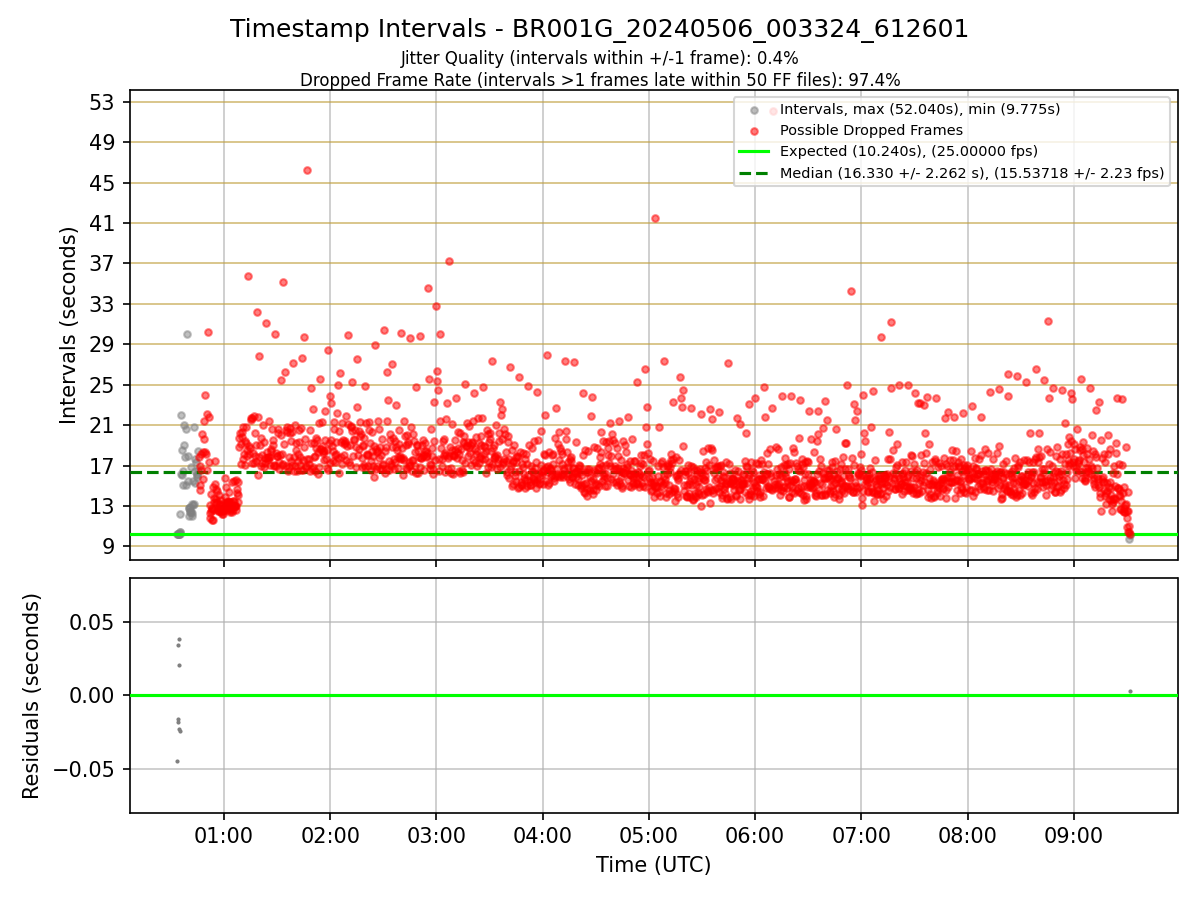Click the highest red outlier point near 01:45
Image resolution: width=1200 pixels, height=900 pixels.
(x=307, y=170)
